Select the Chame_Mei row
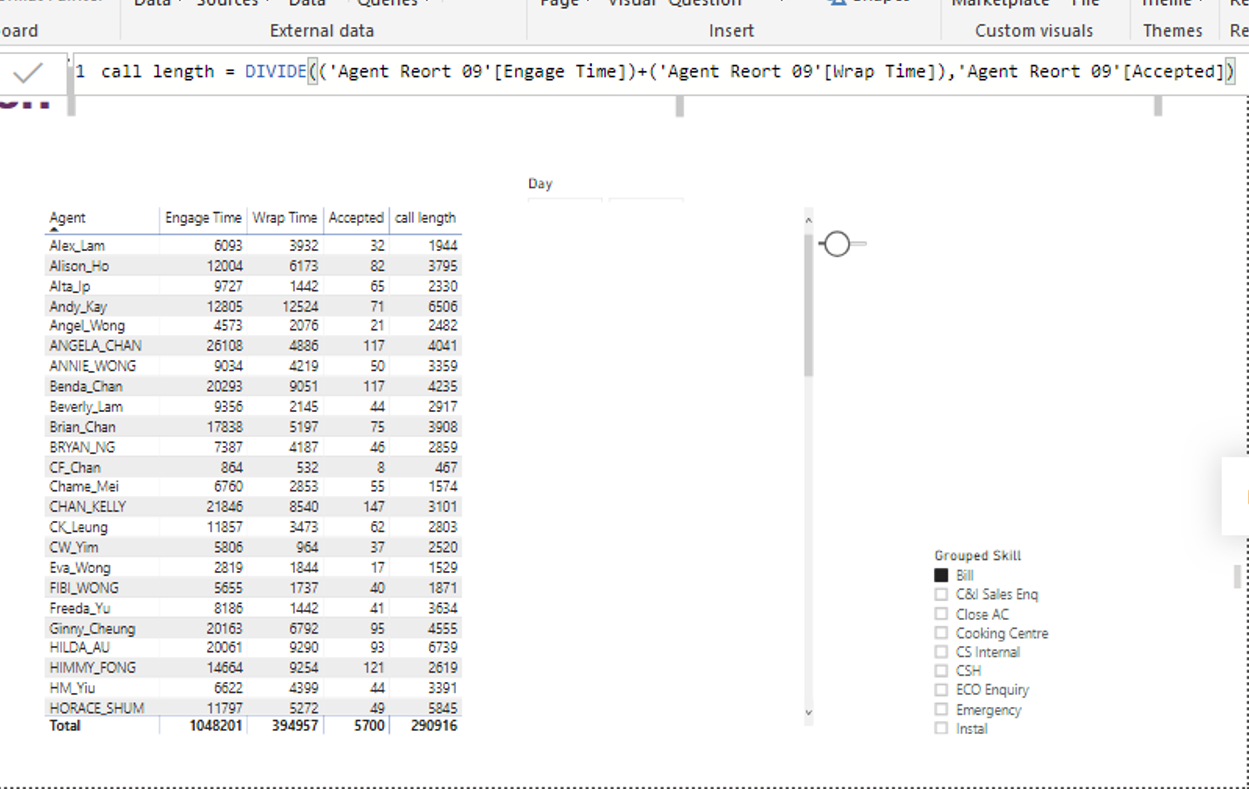This screenshot has height=789, width=1249. [x=255, y=487]
